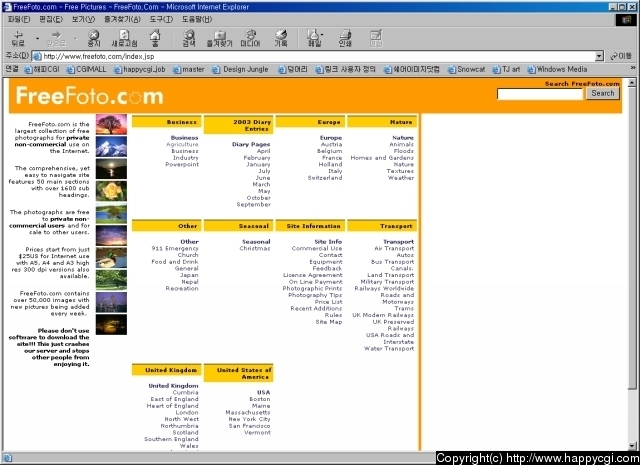Image resolution: width=640 pixels, height=465 pixels.
Task: Open the Water Transport link
Action: 389,349
